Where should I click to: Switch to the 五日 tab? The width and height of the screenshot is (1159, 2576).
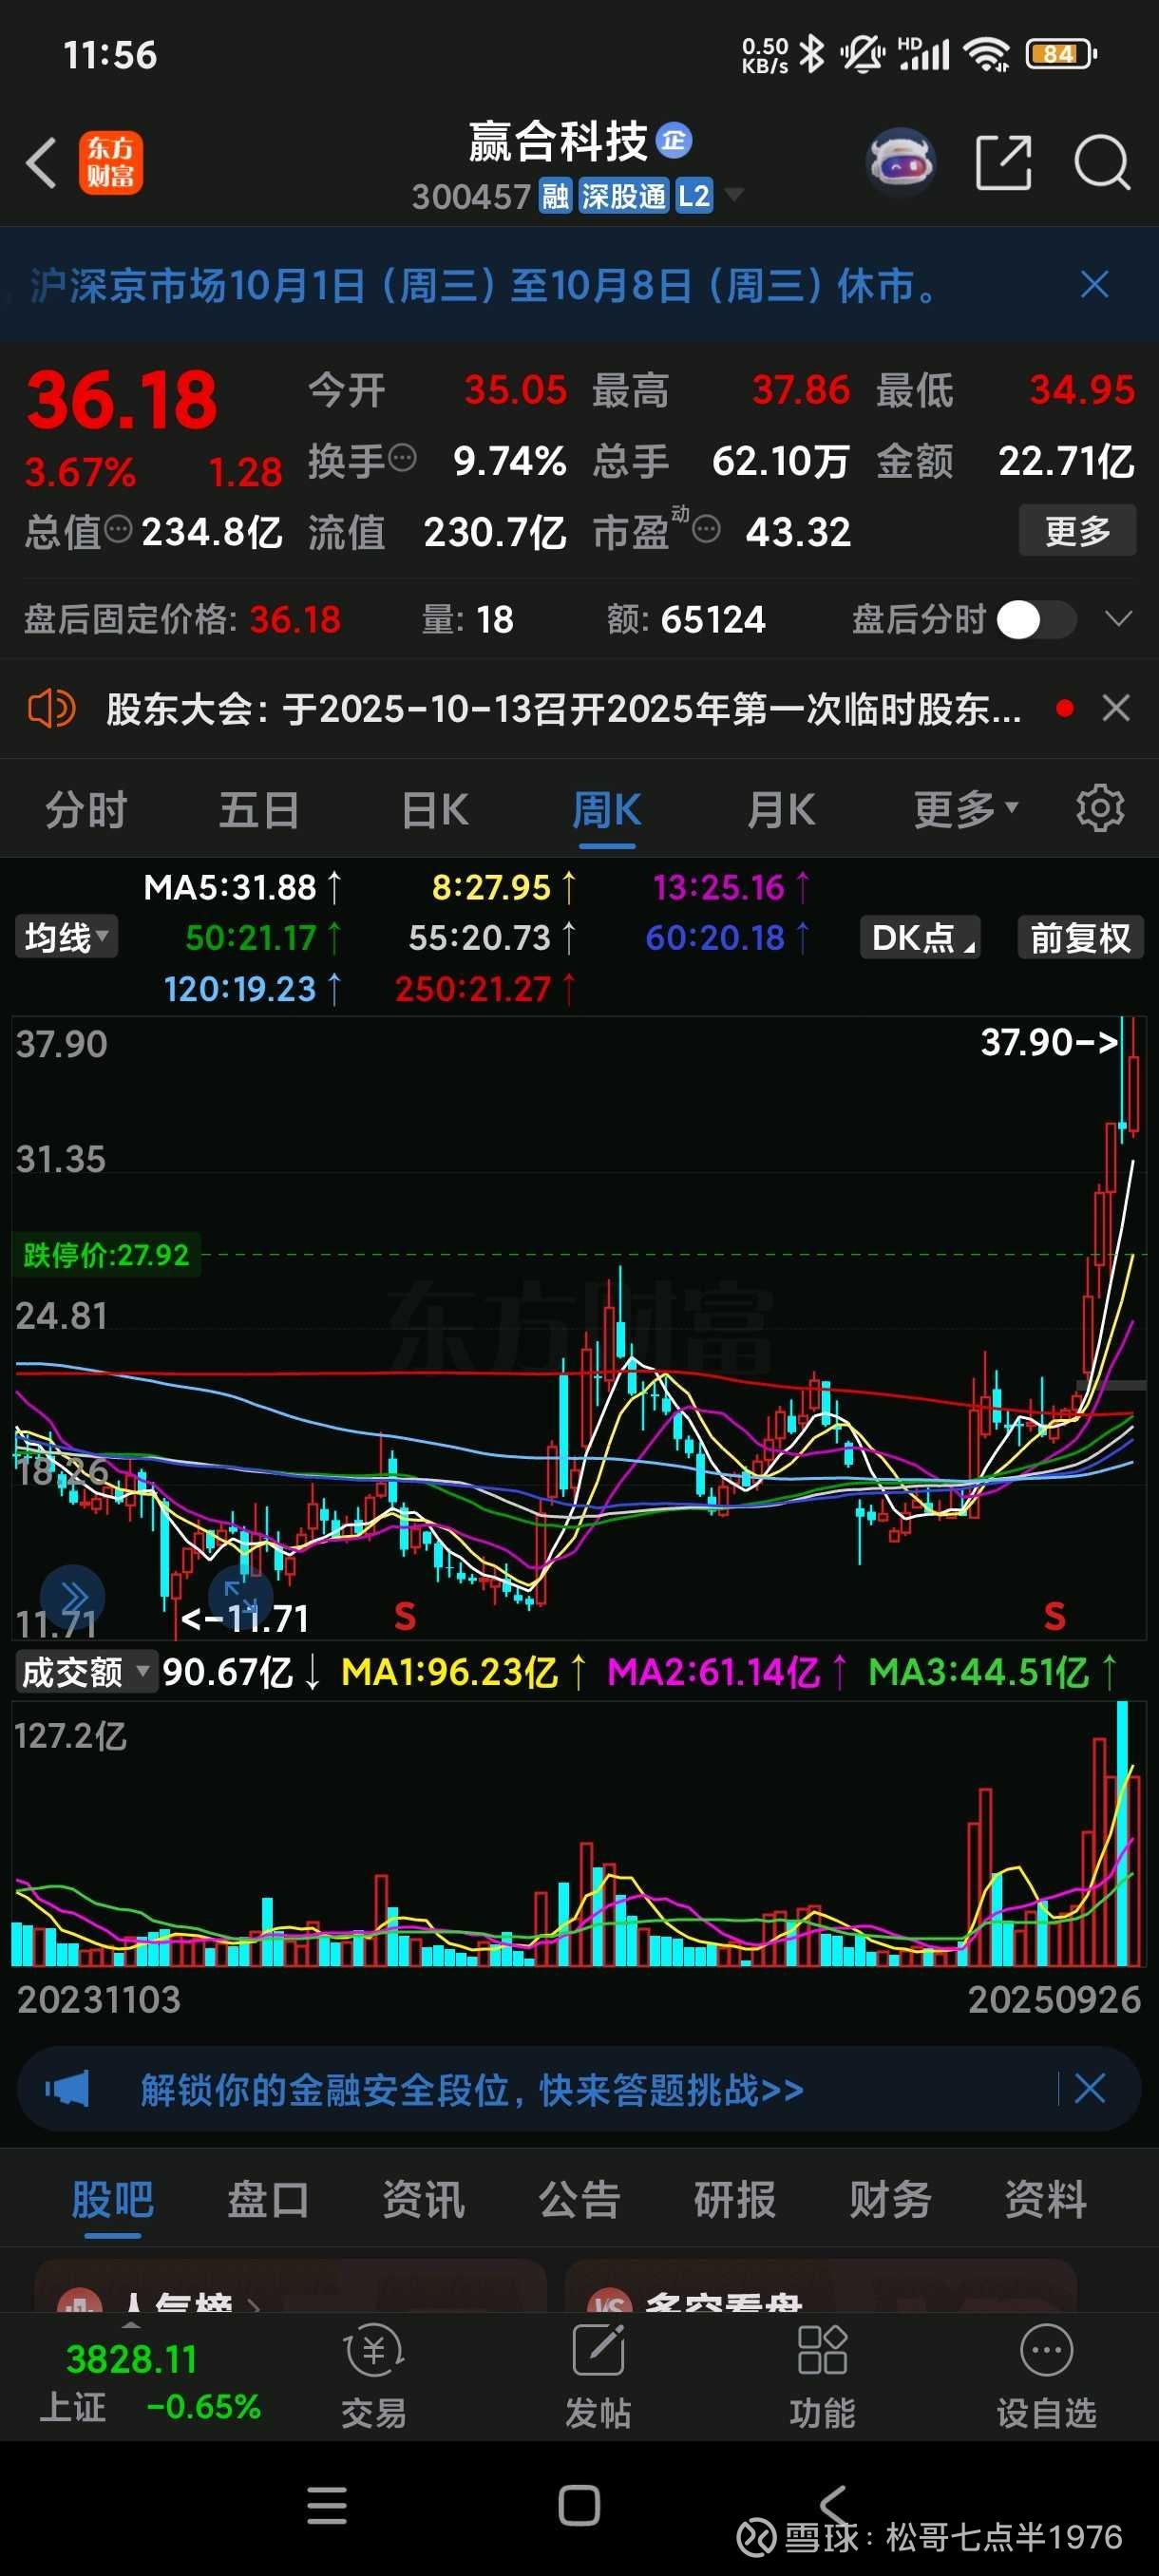(x=259, y=809)
